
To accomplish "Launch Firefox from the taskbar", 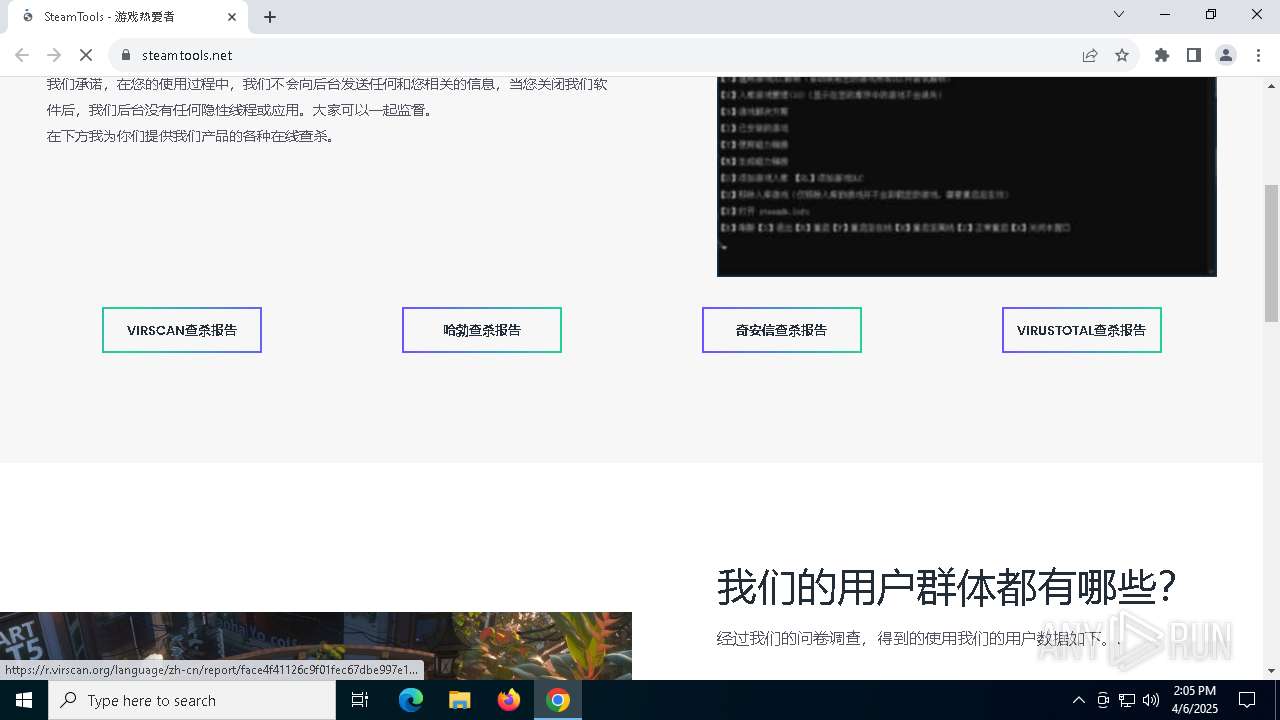I will [x=509, y=700].
